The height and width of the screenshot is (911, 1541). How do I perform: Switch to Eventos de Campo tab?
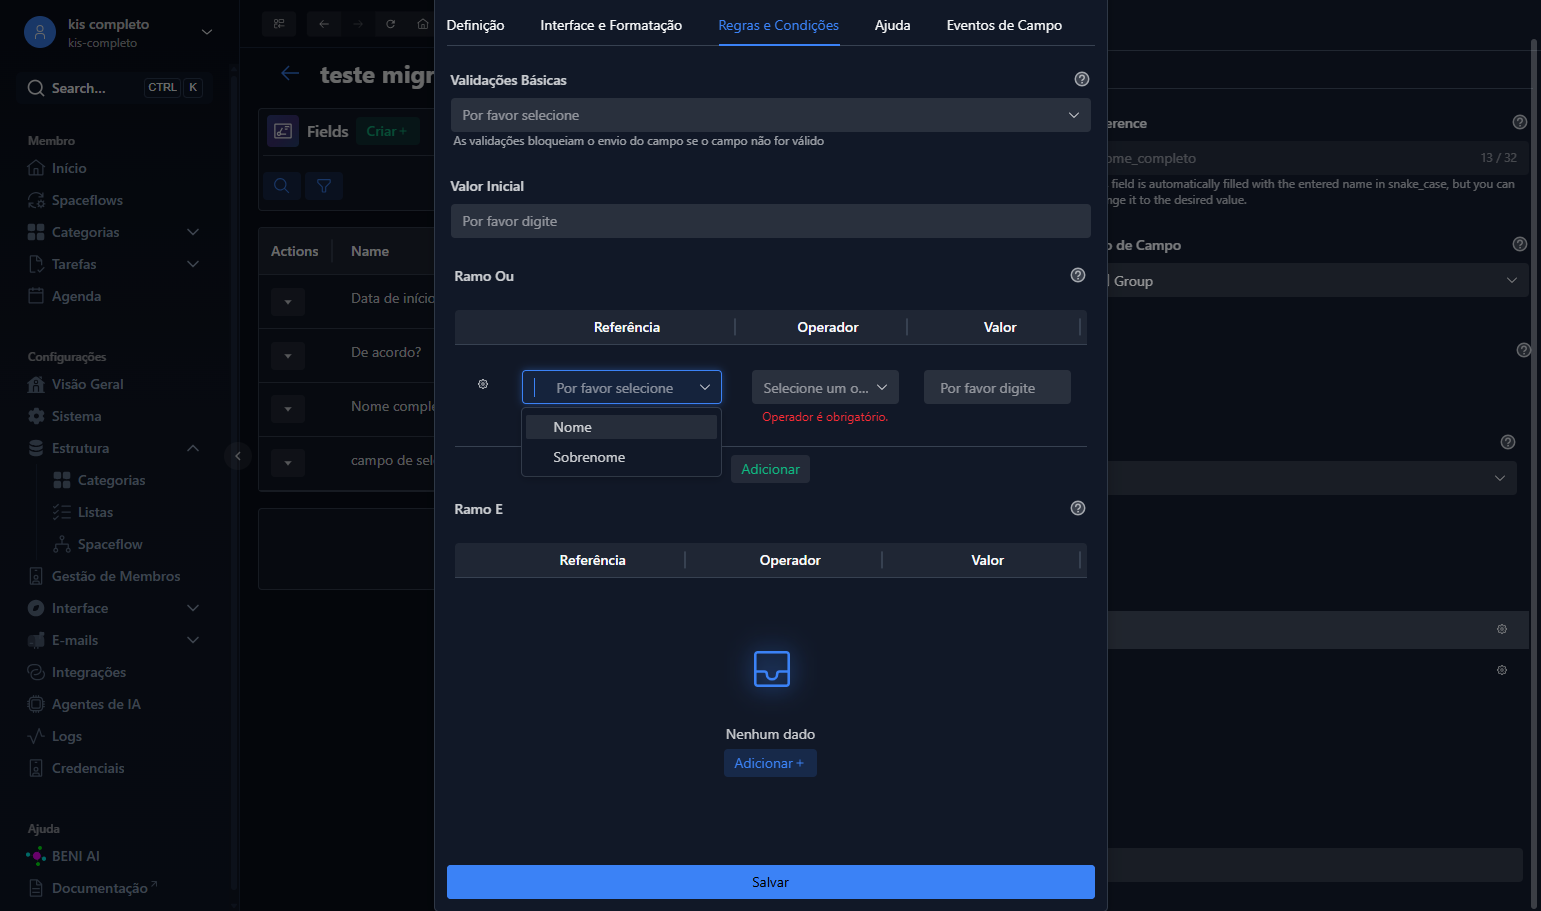point(1004,25)
